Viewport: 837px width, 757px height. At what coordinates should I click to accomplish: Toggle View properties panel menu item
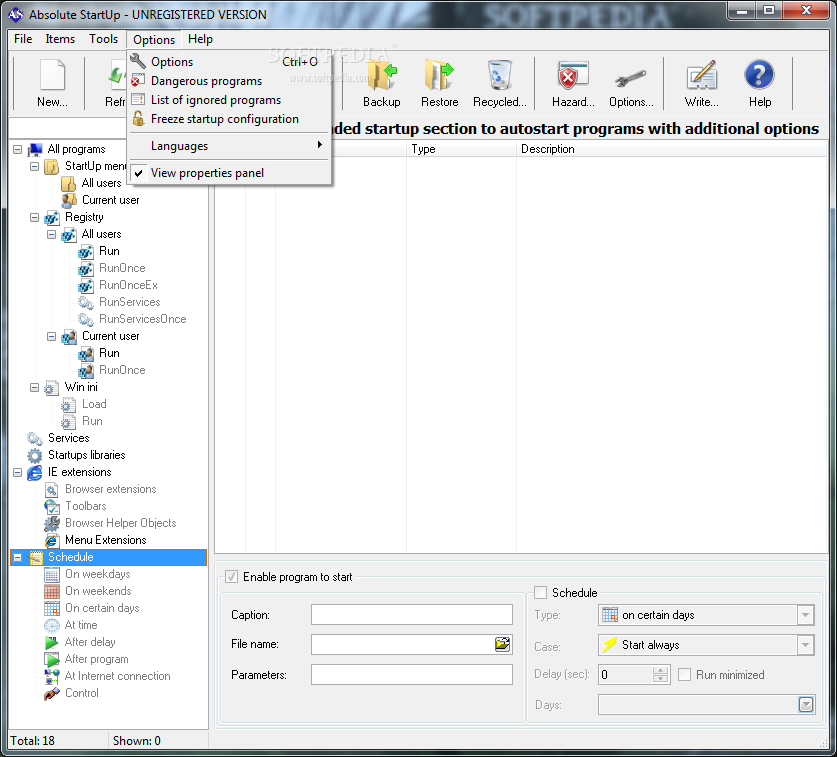pyautogui.click(x=230, y=173)
